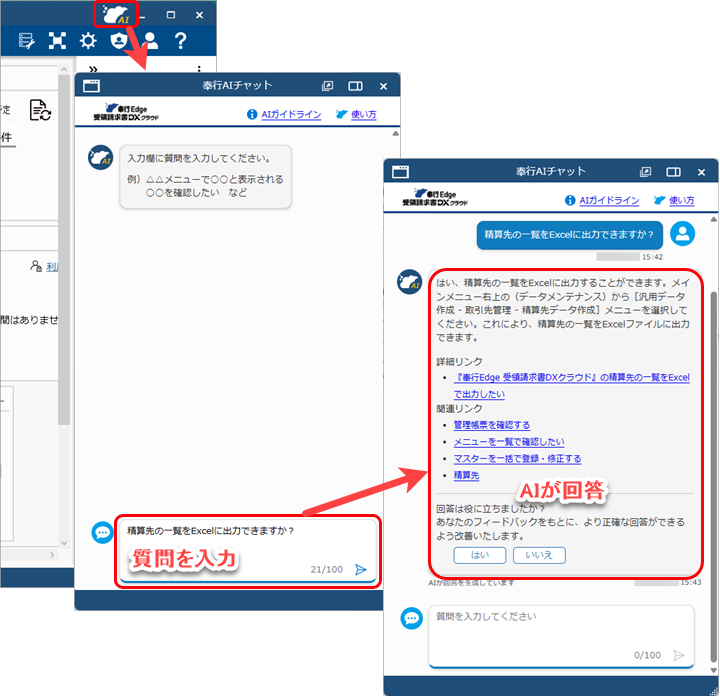This screenshot has width=720, height=696.
Task: Open マスターを一括で登録・修正する link
Action: tap(518, 459)
